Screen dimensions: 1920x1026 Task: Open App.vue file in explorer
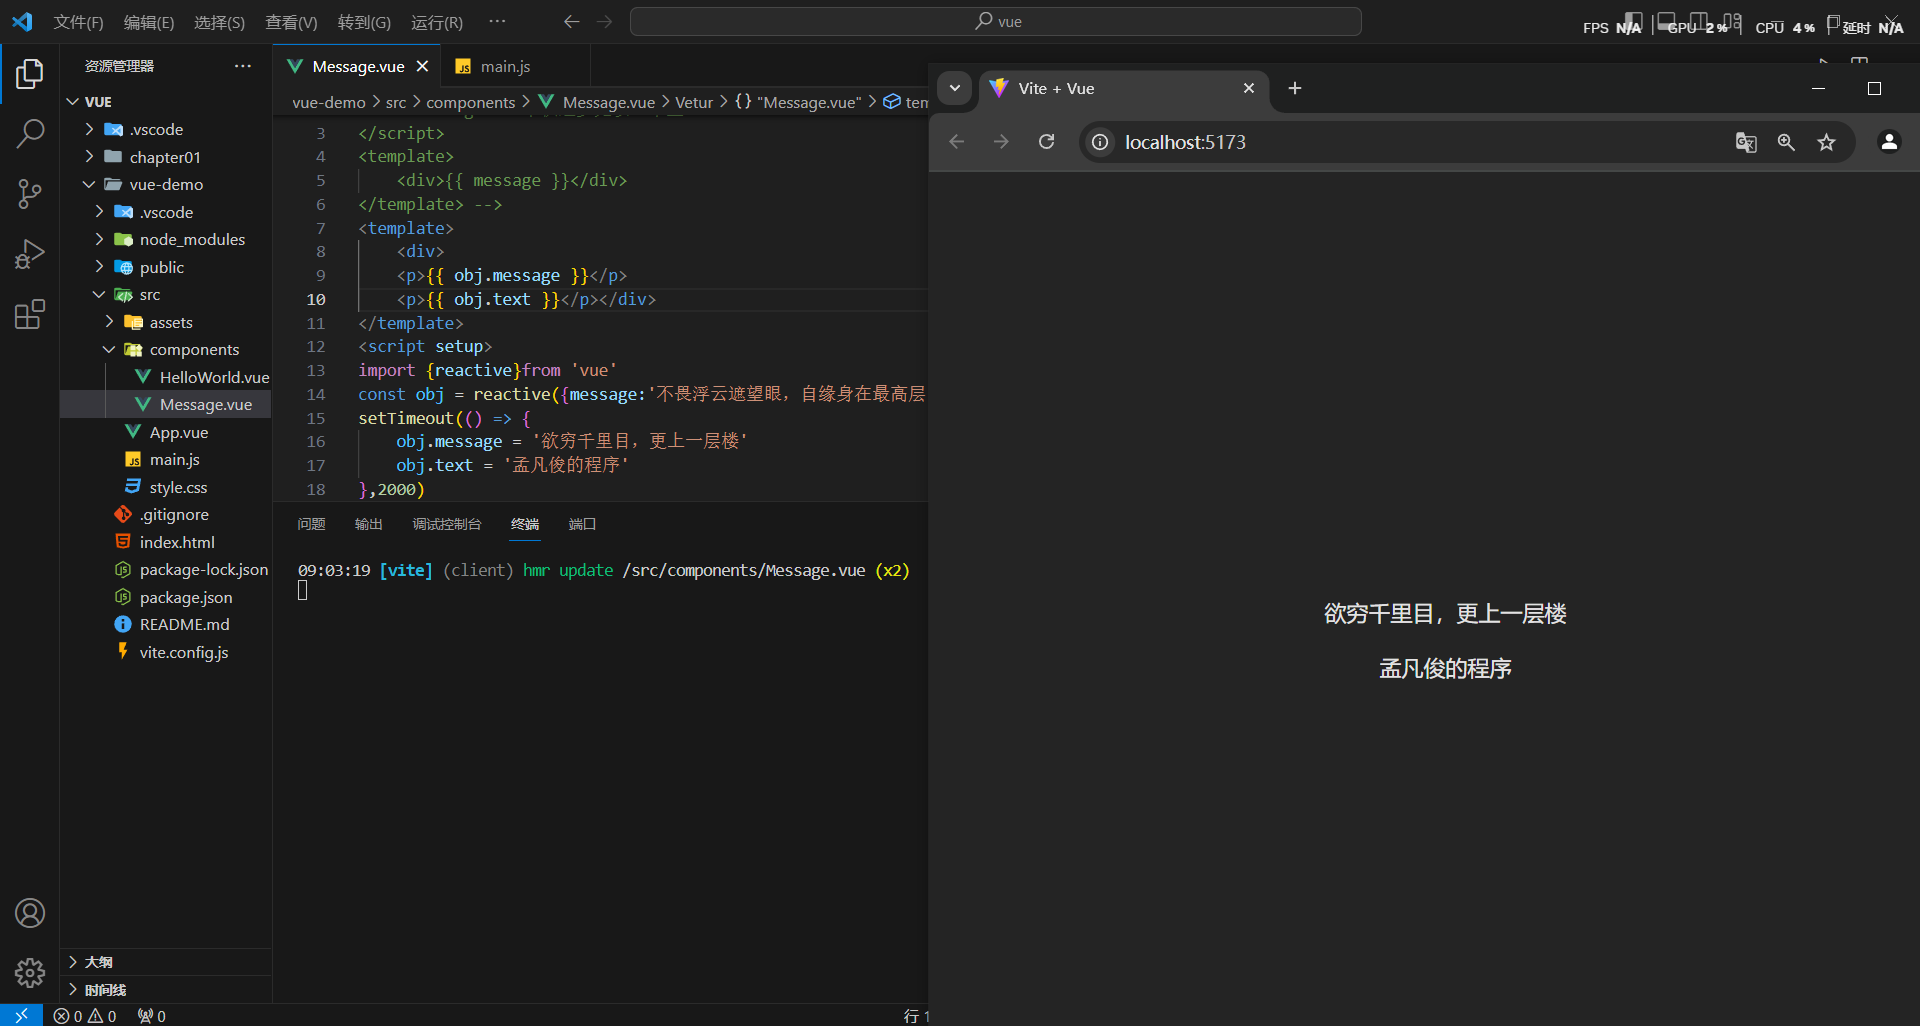click(x=166, y=432)
